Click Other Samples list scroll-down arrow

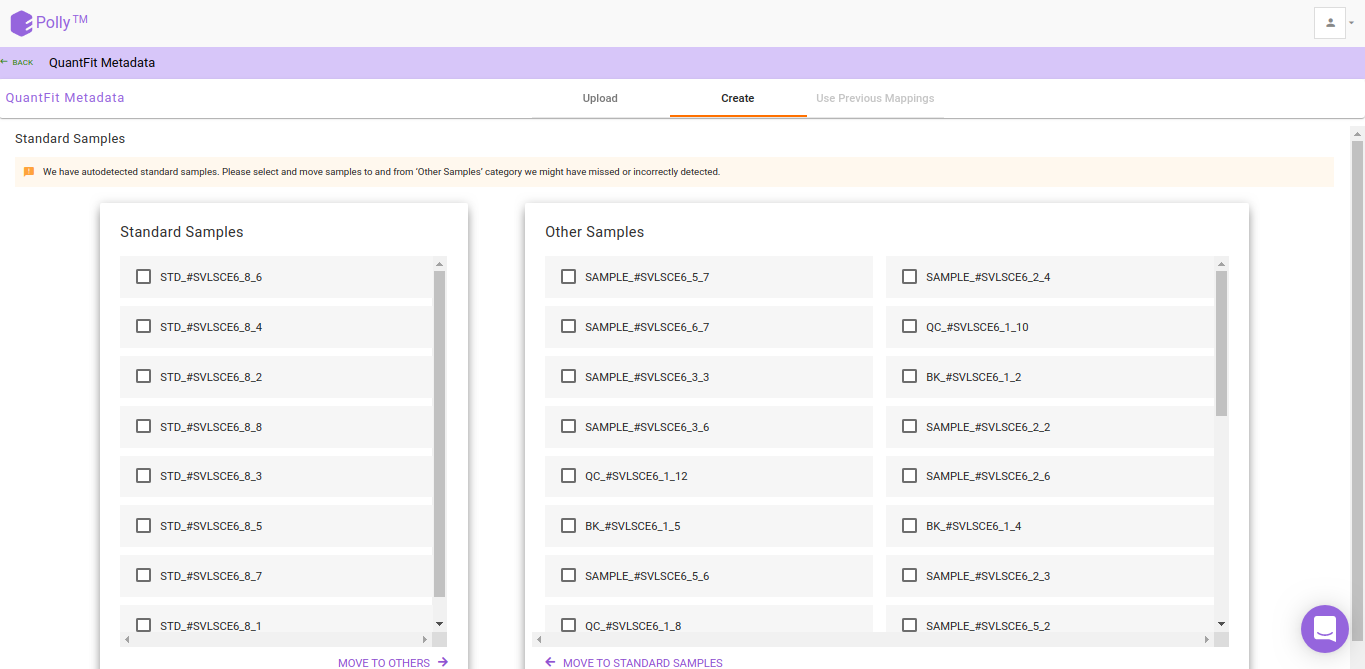pos(1221,624)
